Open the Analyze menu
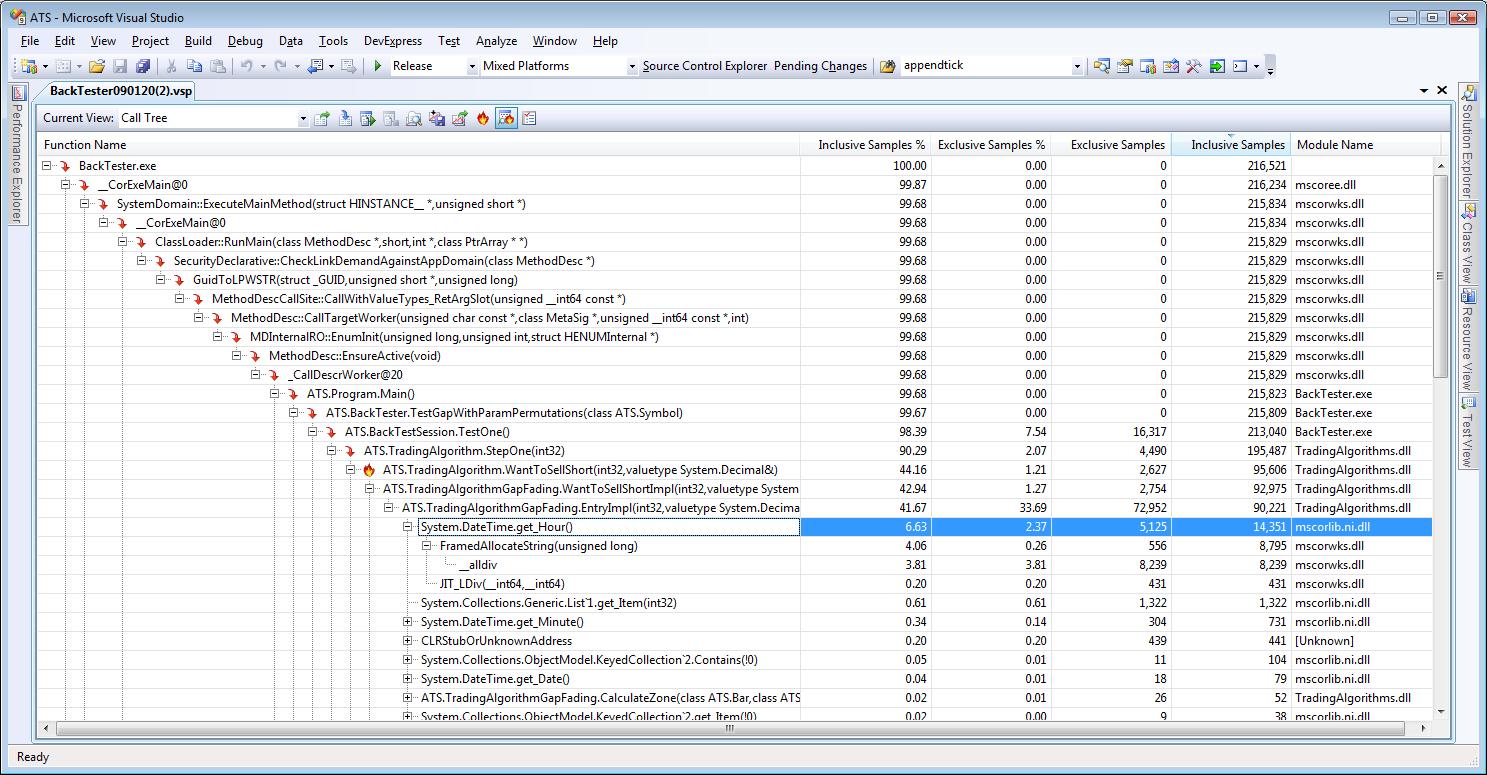This screenshot has height=775, width=1487. (x=496, y=41)
